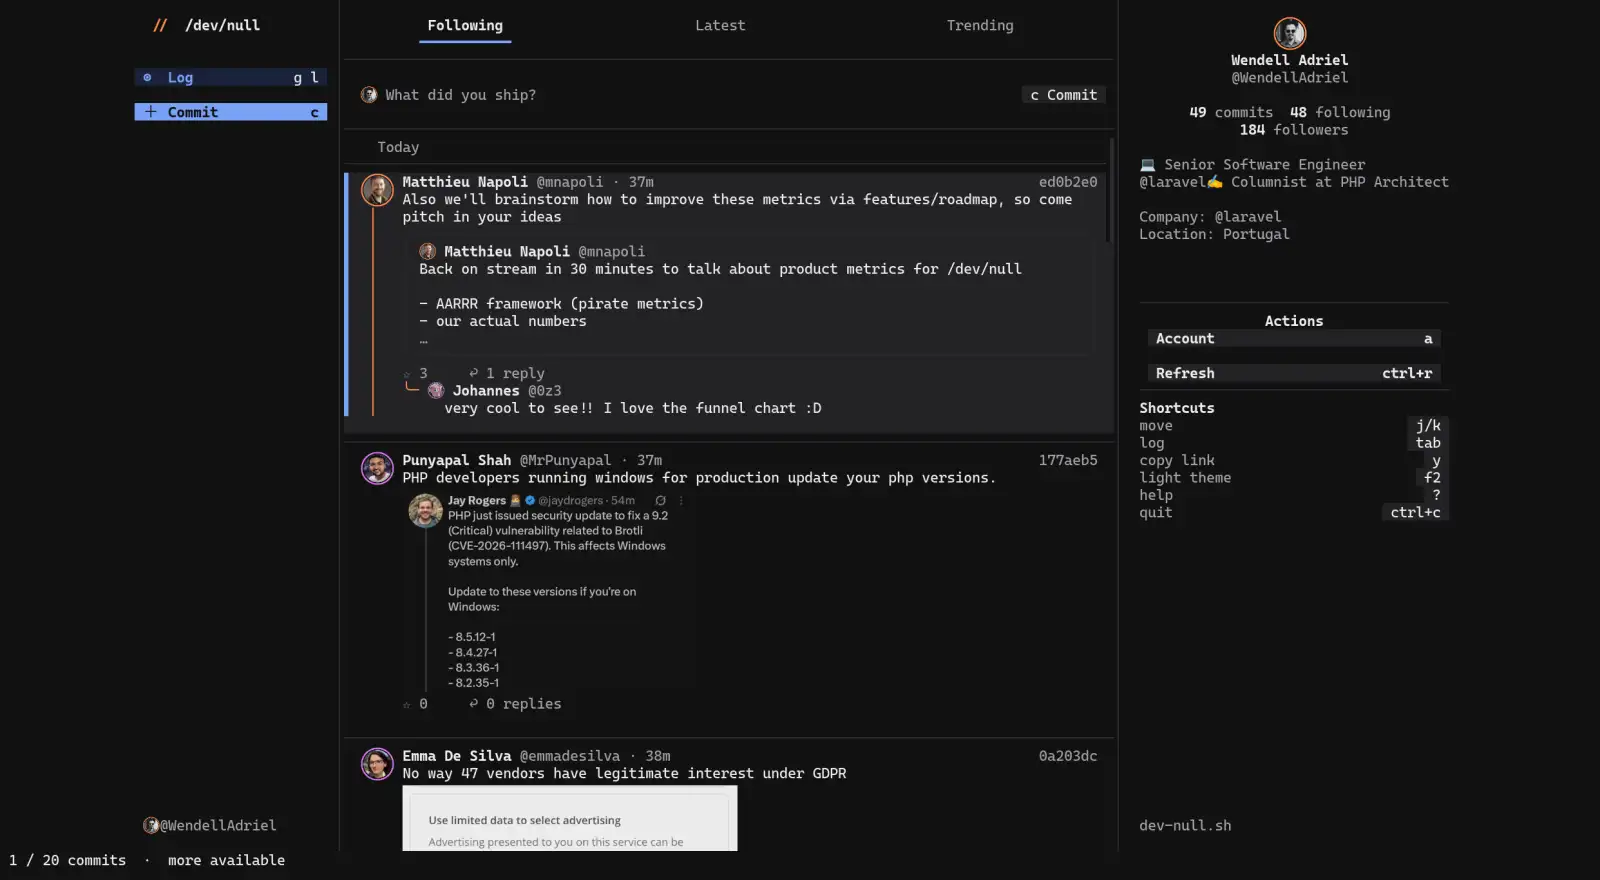This screenshot has width=1600, height=880.
Task: Switch to the Following tab
Action: pos(465,26)
